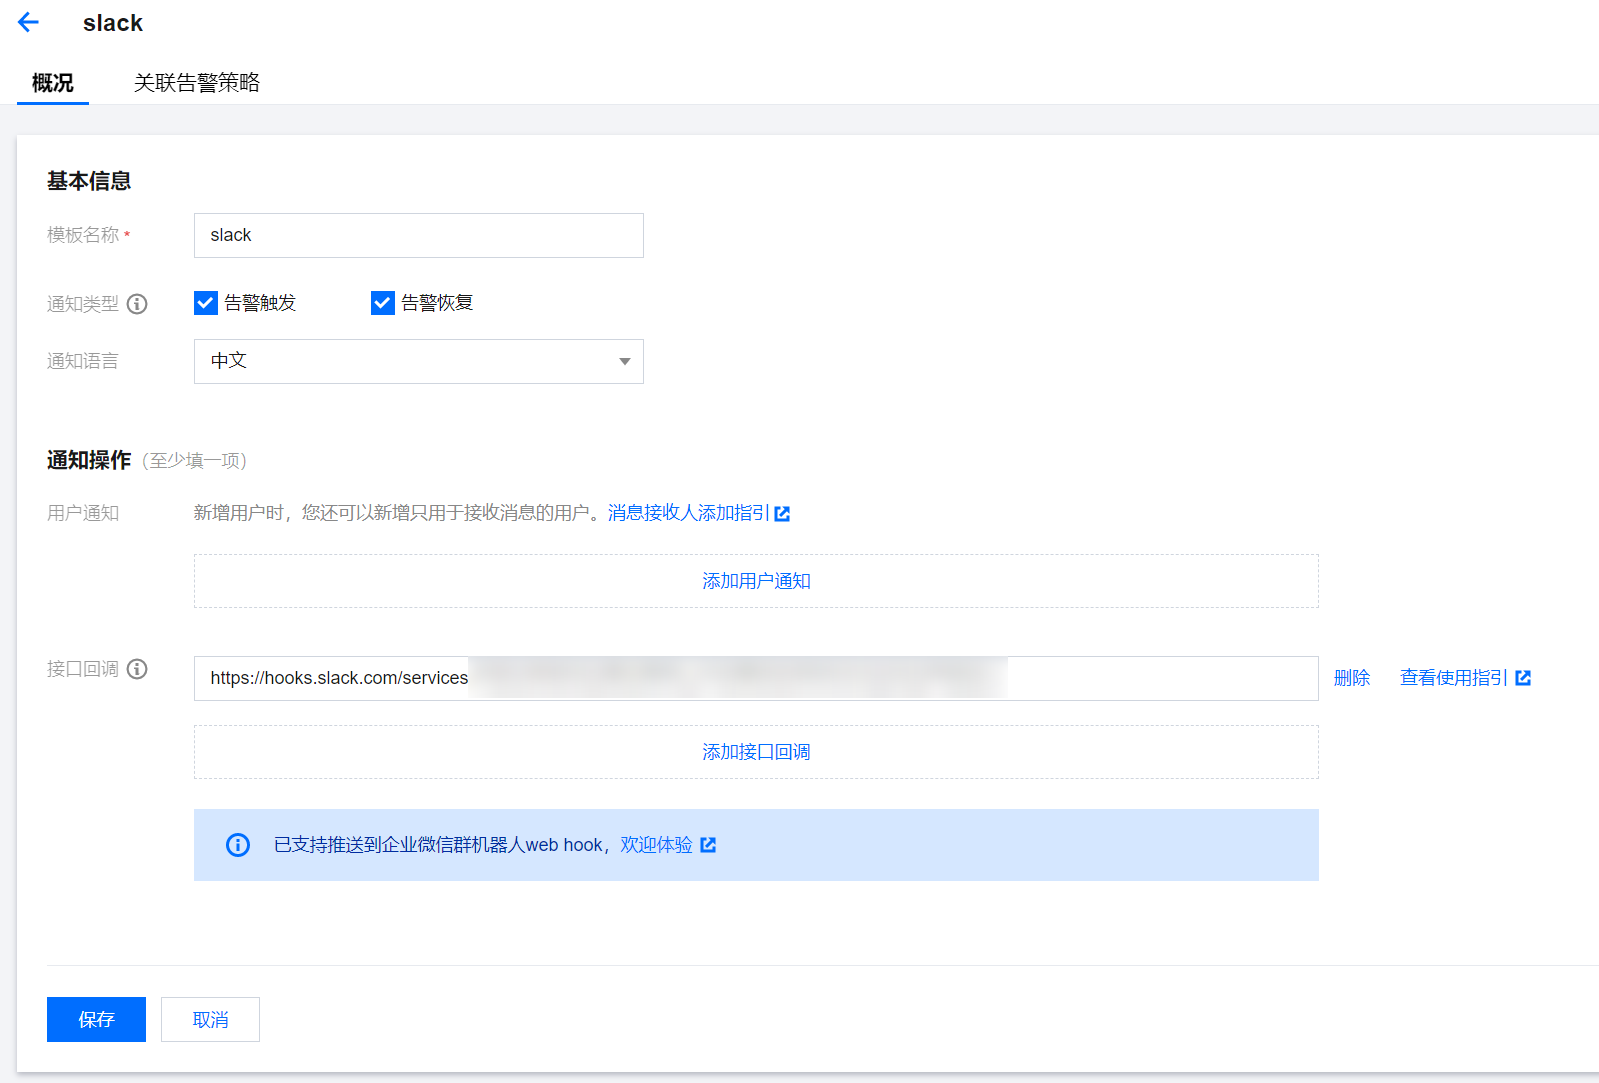This screenshot has width=1599, height=1083.
Task: Open the 查看使用指引 link
Action: tap(1453, 678)
